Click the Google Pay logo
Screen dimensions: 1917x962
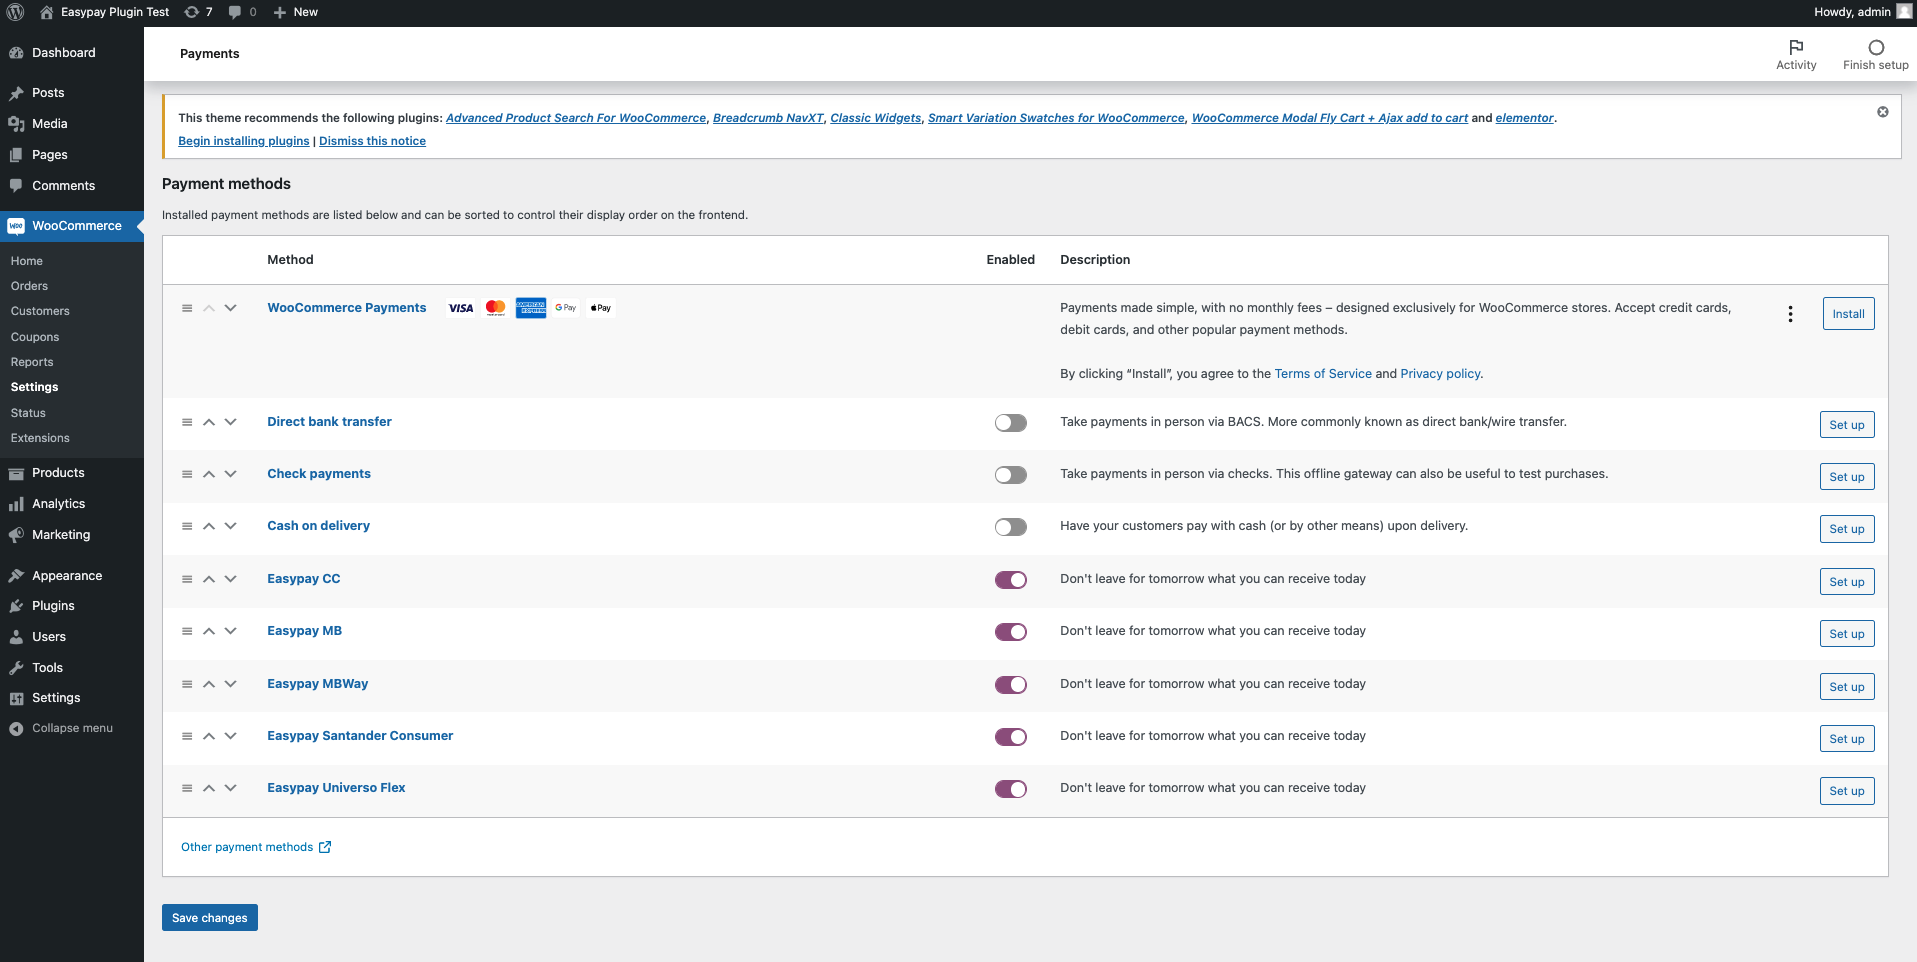coord(566,308)
